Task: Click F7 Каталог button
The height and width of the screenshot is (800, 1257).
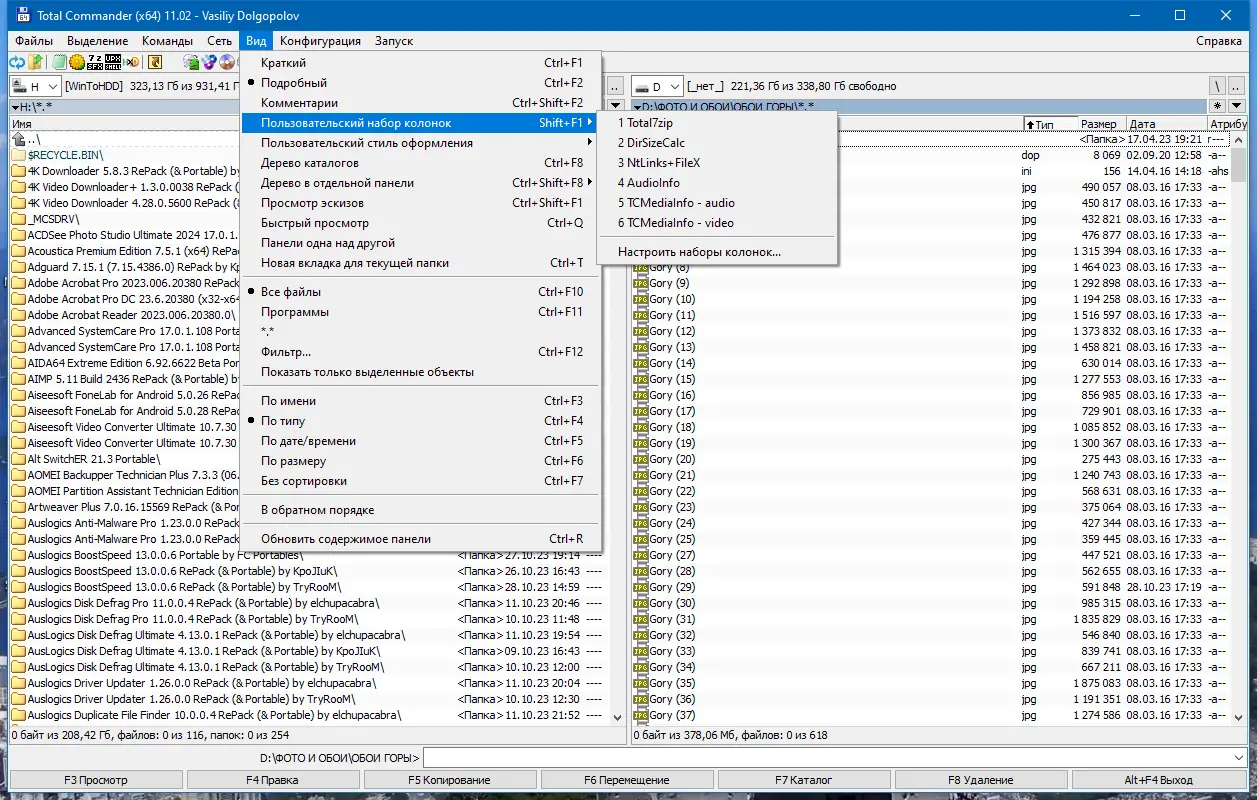Action: (803, 780)
